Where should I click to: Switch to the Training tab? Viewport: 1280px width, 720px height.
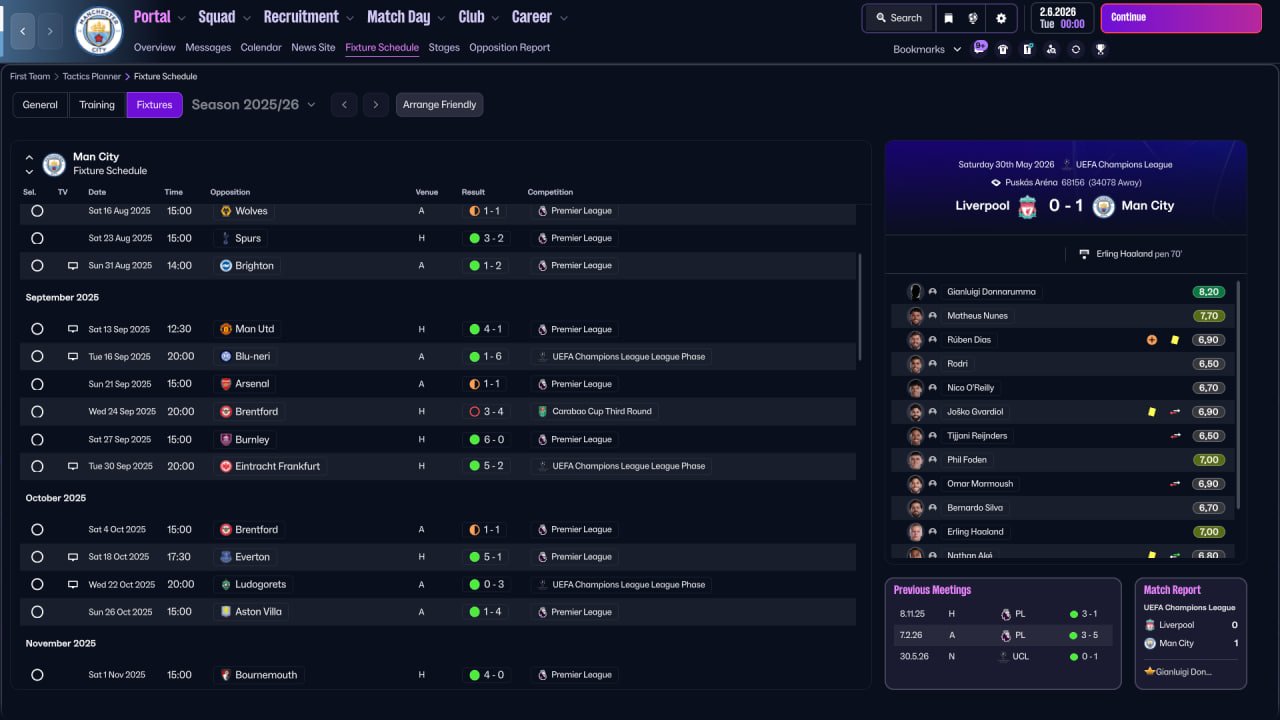(97, 105)
